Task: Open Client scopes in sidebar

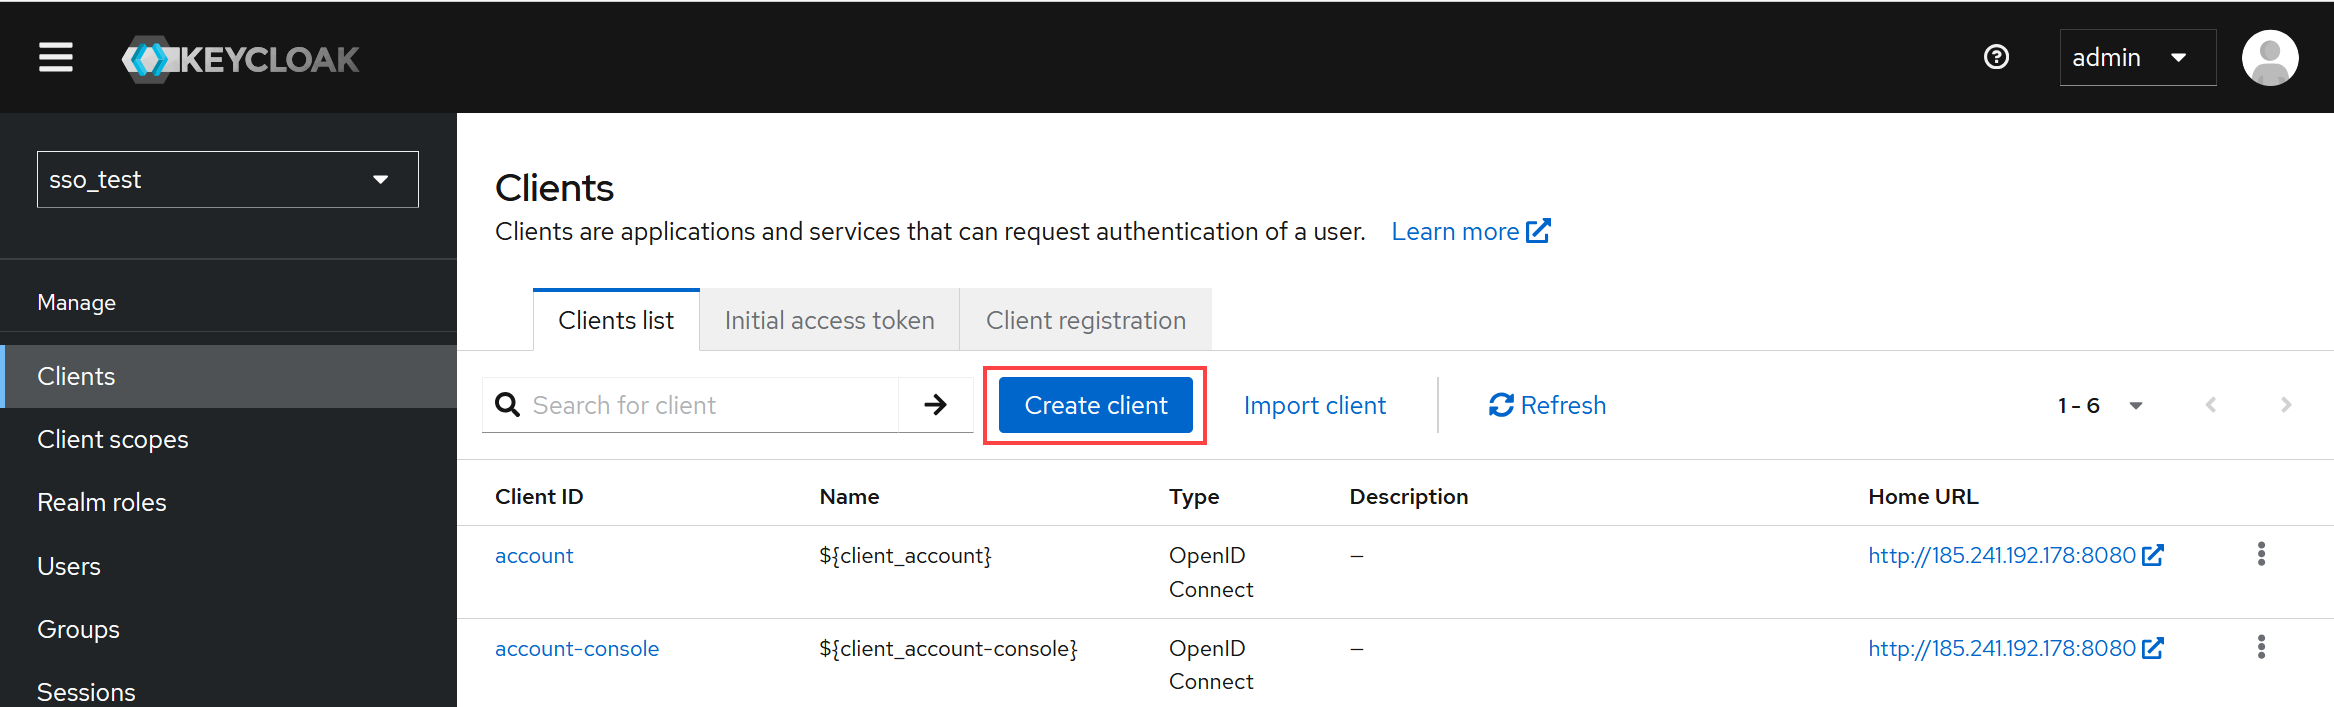Action: [x=113, y=440]
